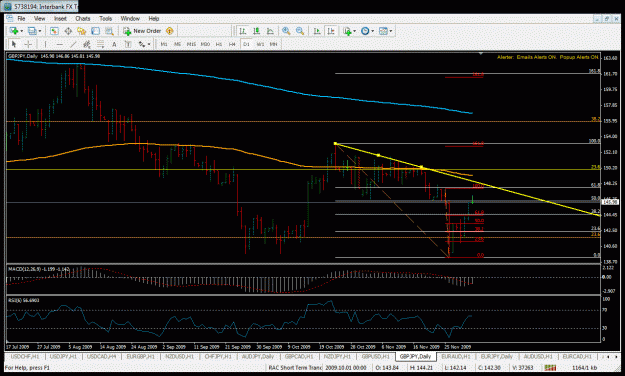Zoom in on the chart
Image resolution: width=625 pixels, height=376 pixels.
[286, 31]
